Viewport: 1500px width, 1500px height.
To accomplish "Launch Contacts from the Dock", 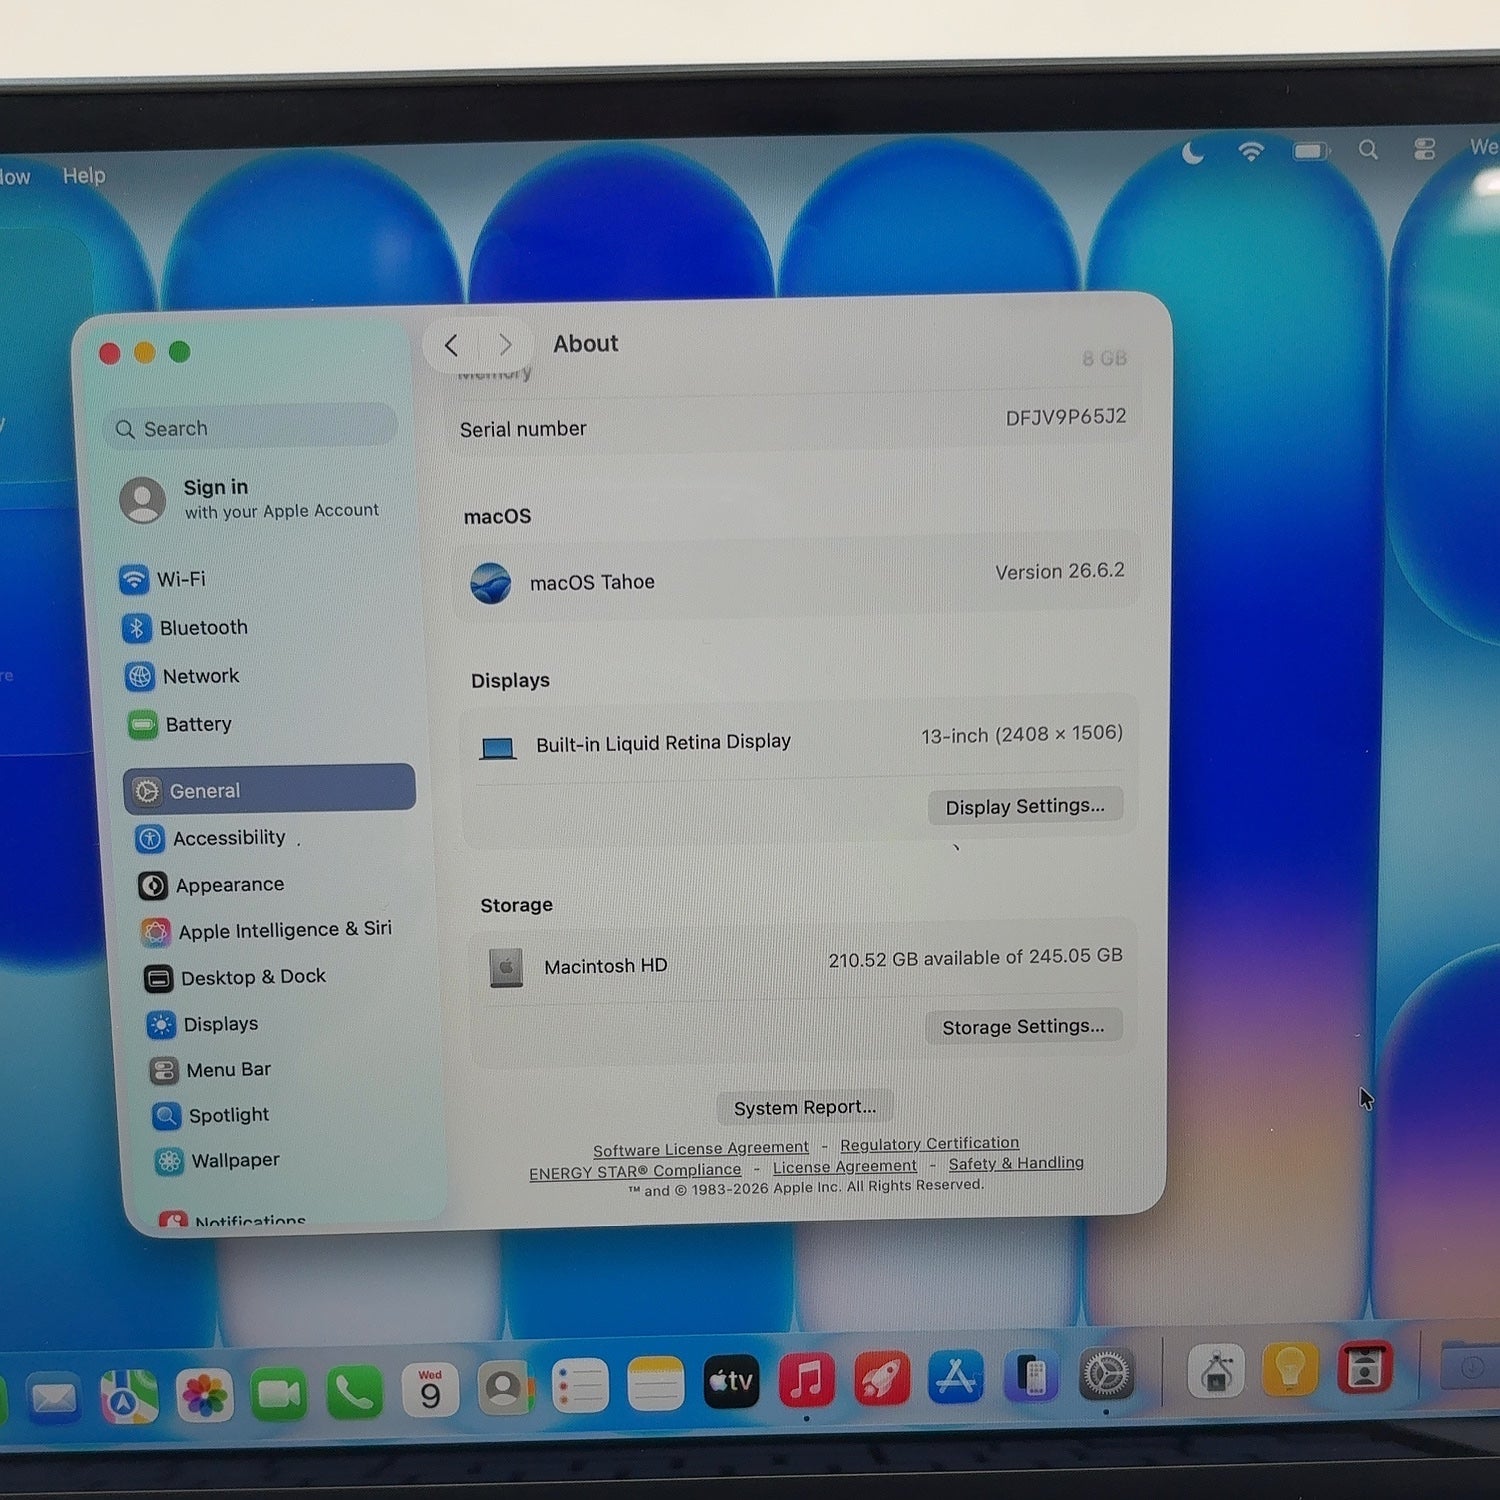I will (505, 1387).
